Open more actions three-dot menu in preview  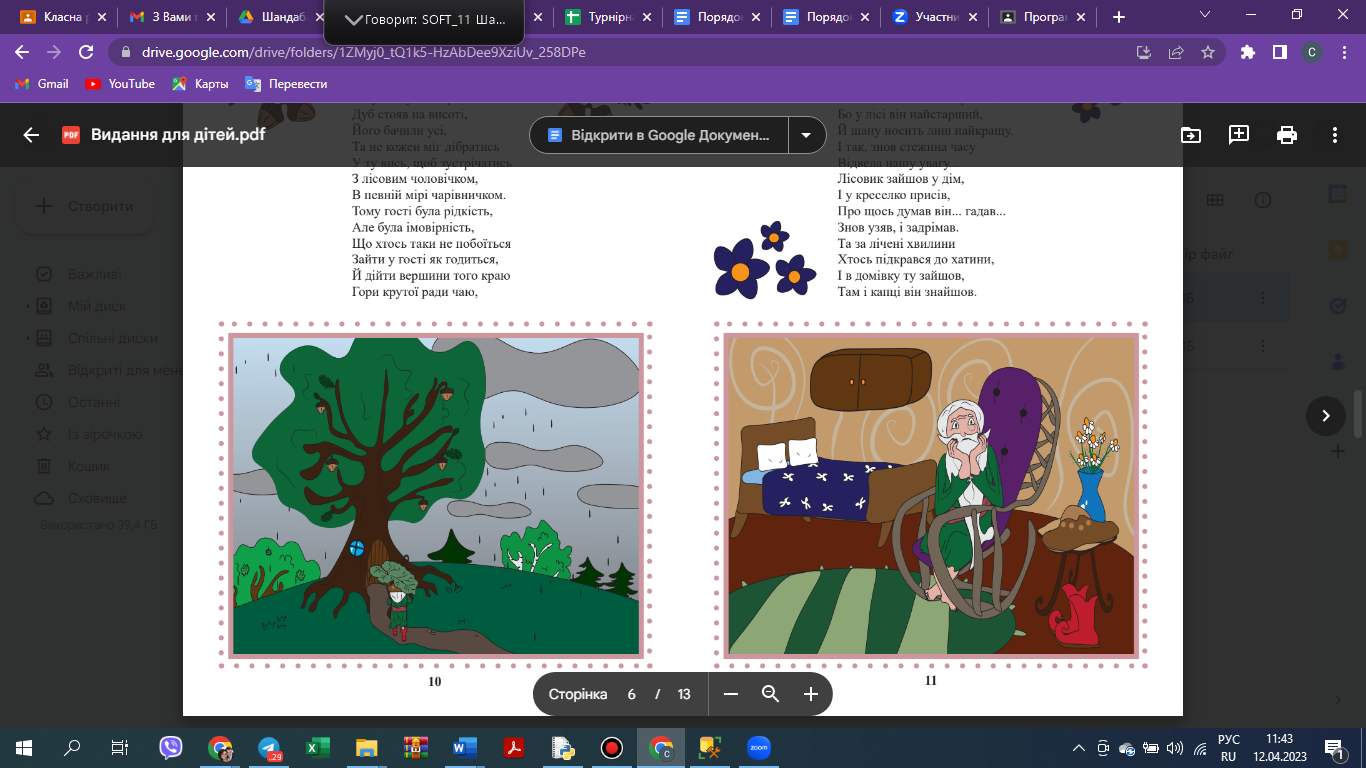1335,135
